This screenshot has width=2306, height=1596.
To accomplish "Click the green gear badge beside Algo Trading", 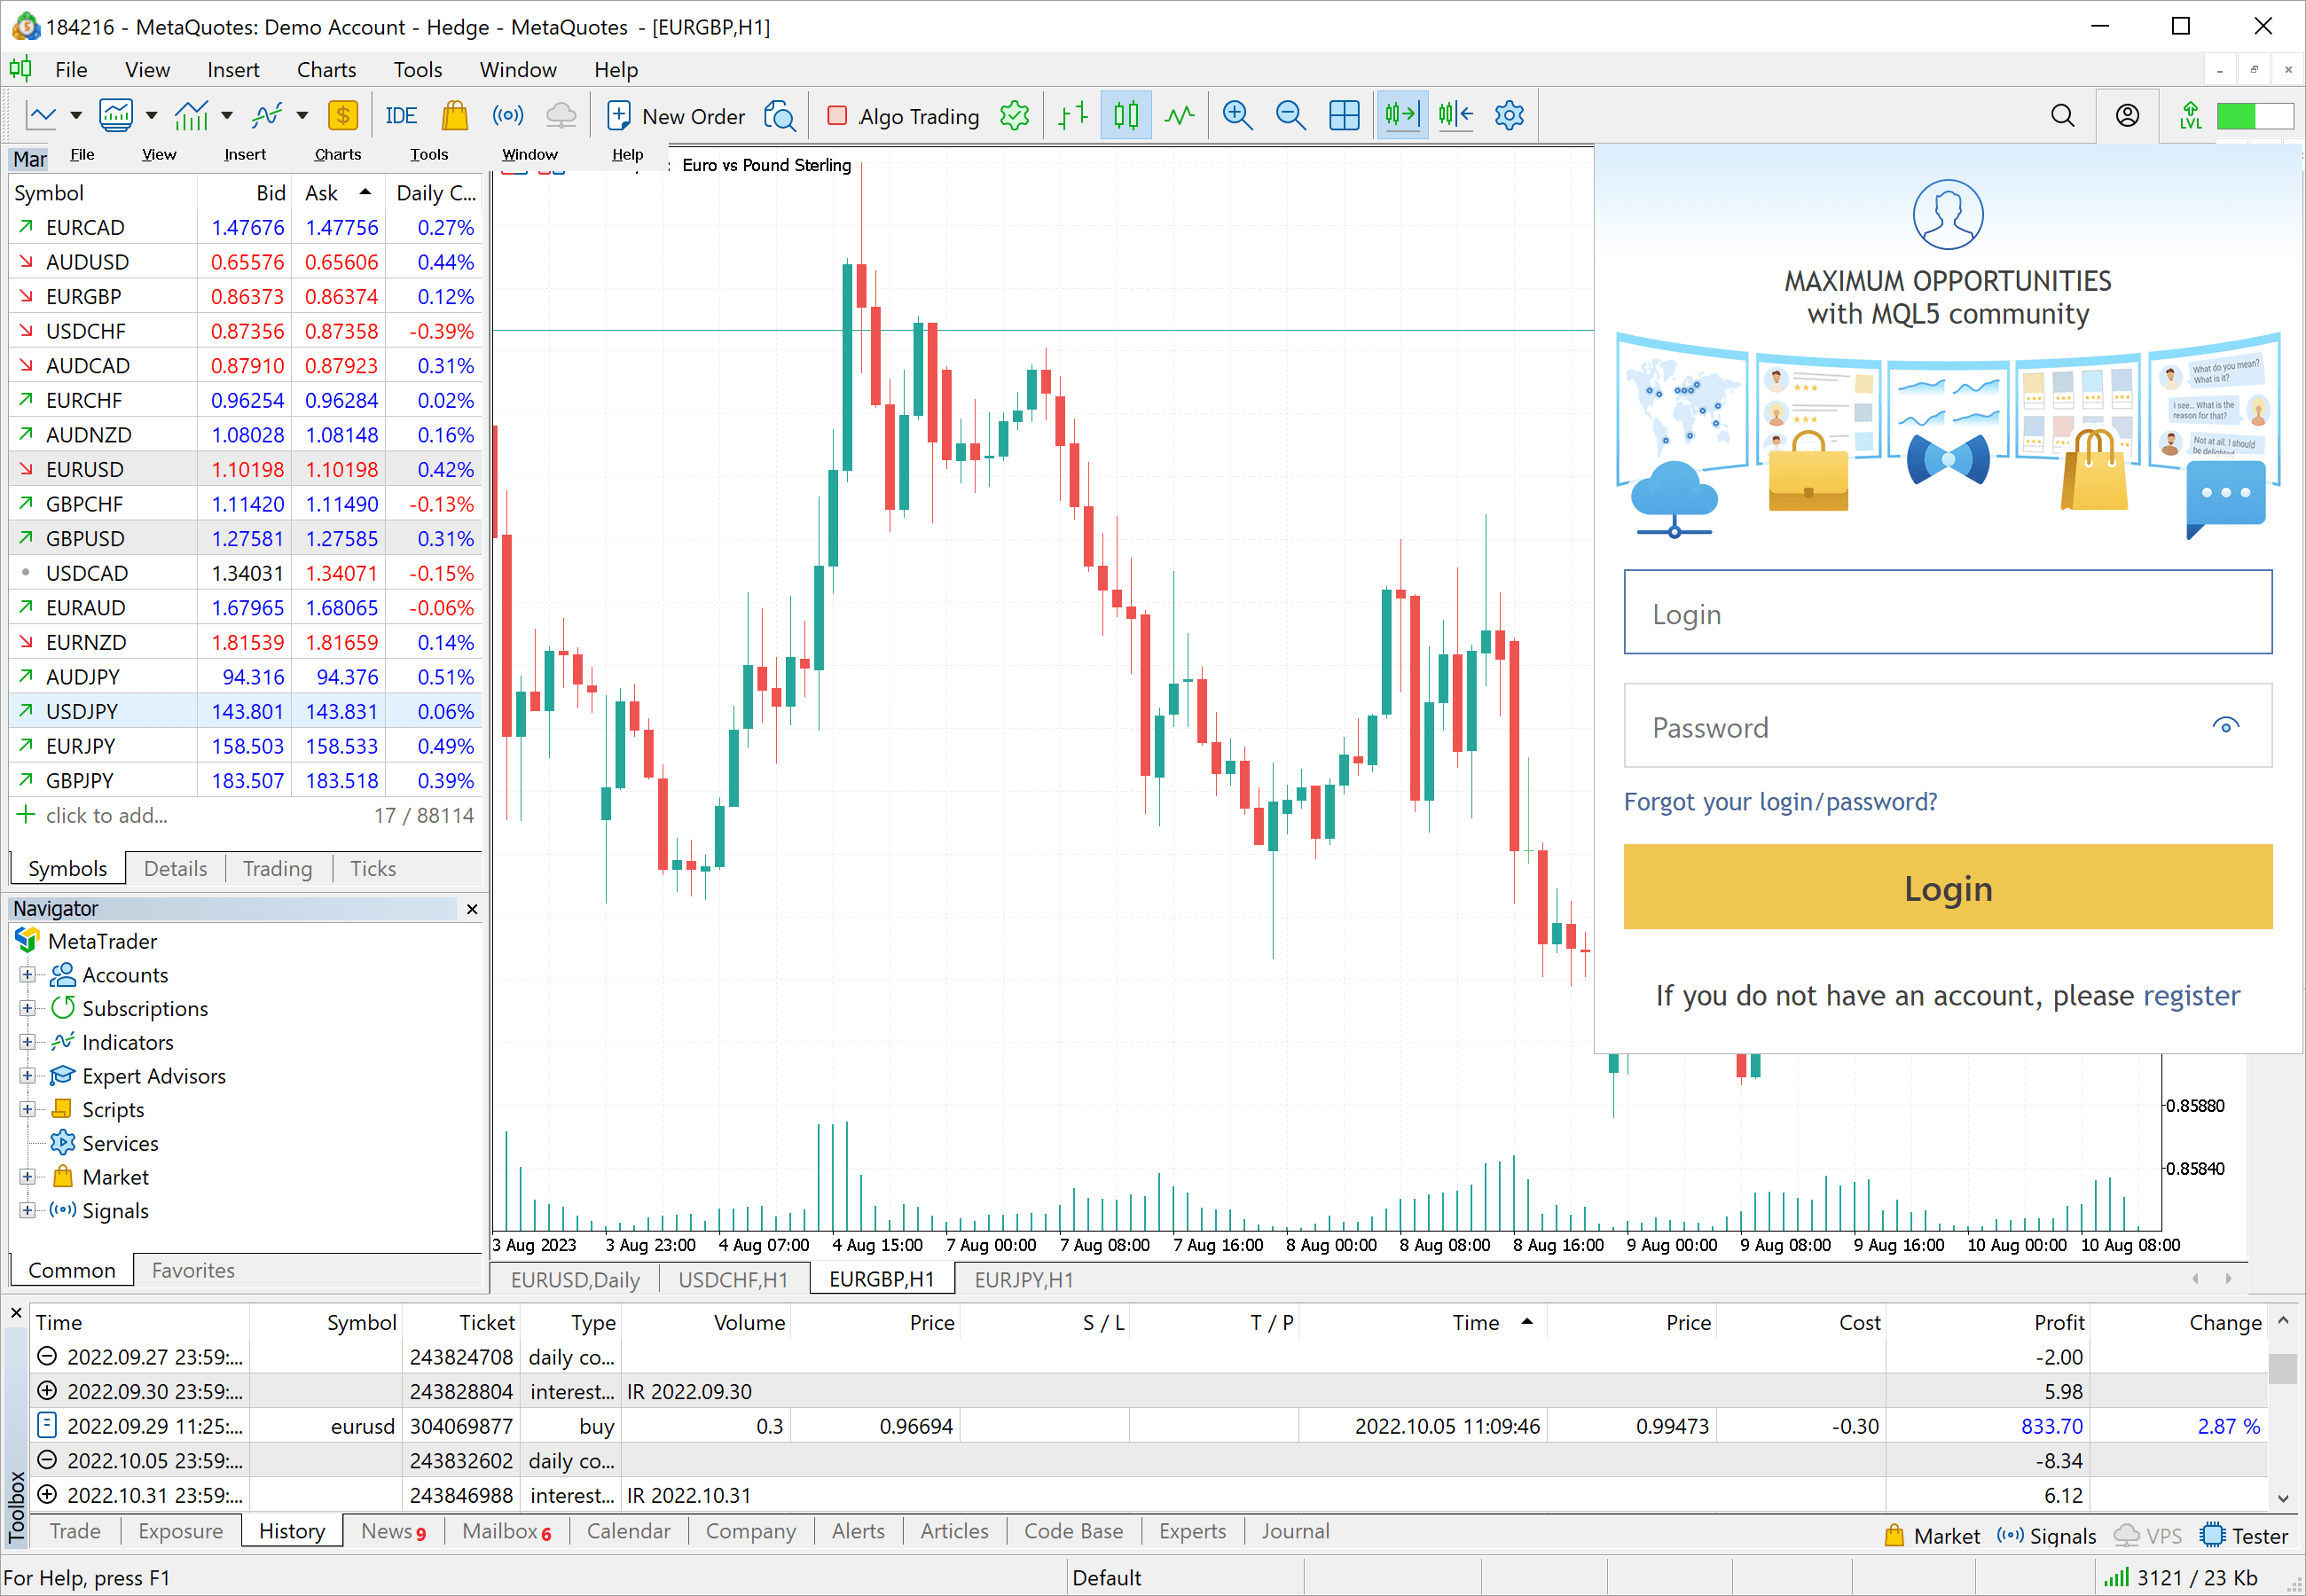I will coord(1014,116).
